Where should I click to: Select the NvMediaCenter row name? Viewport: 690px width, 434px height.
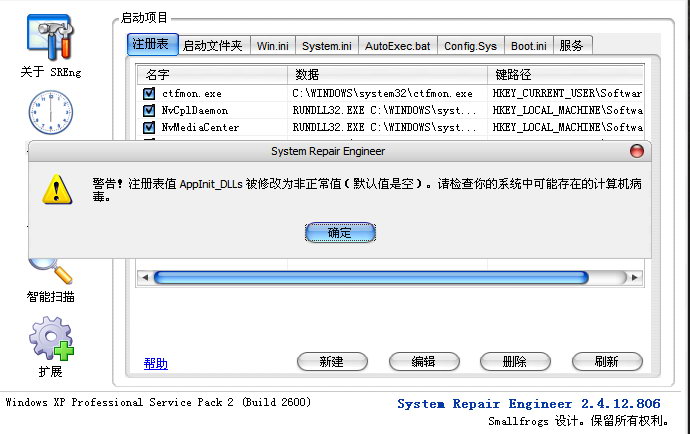pos(200,127)
